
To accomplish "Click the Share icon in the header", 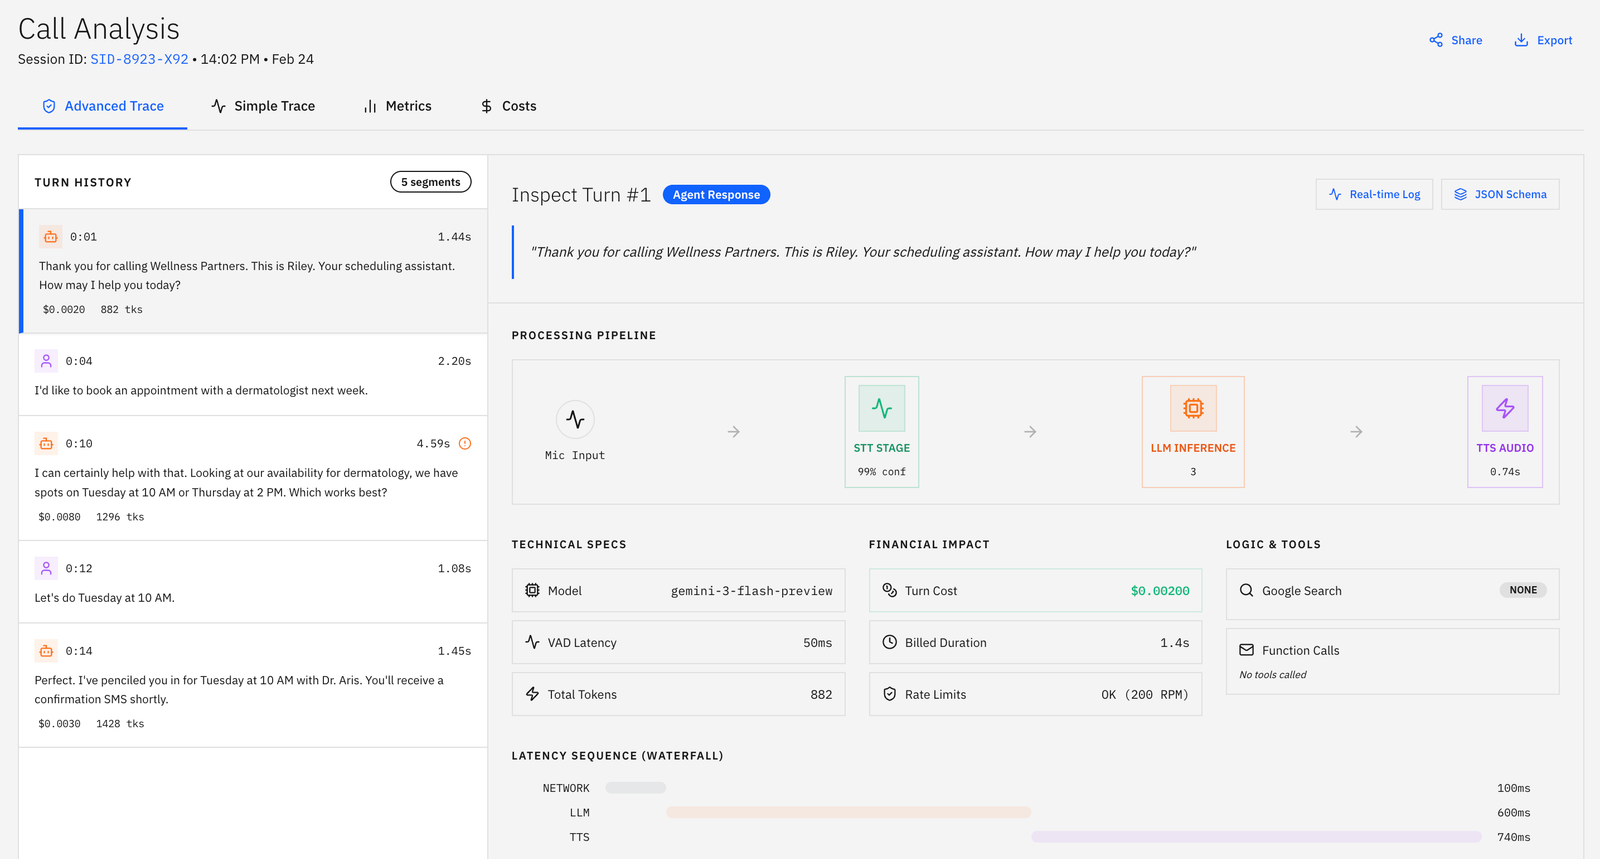I will coord(1436,40).
